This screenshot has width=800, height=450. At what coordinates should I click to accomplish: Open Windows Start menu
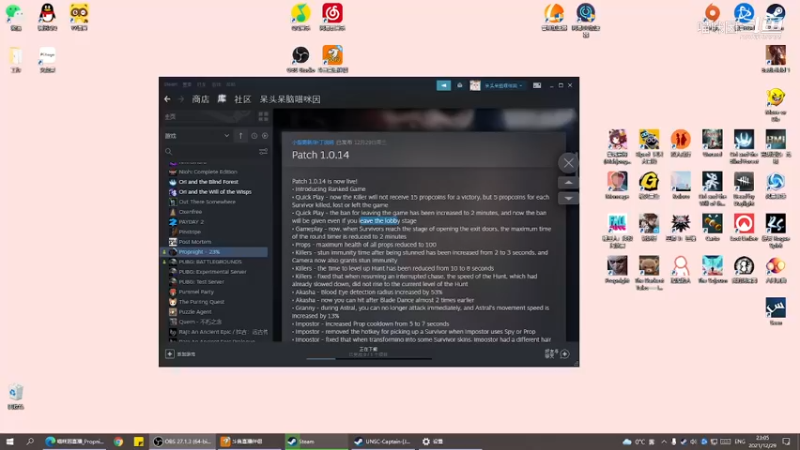point(10,442)
